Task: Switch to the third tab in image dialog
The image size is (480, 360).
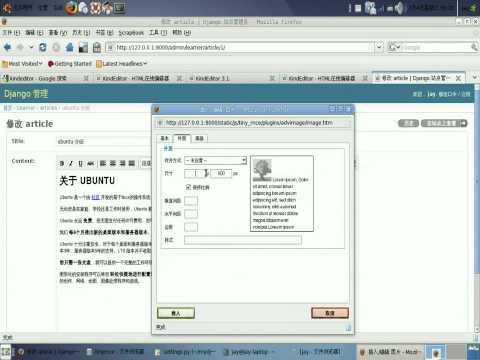Action: point(199,138)
